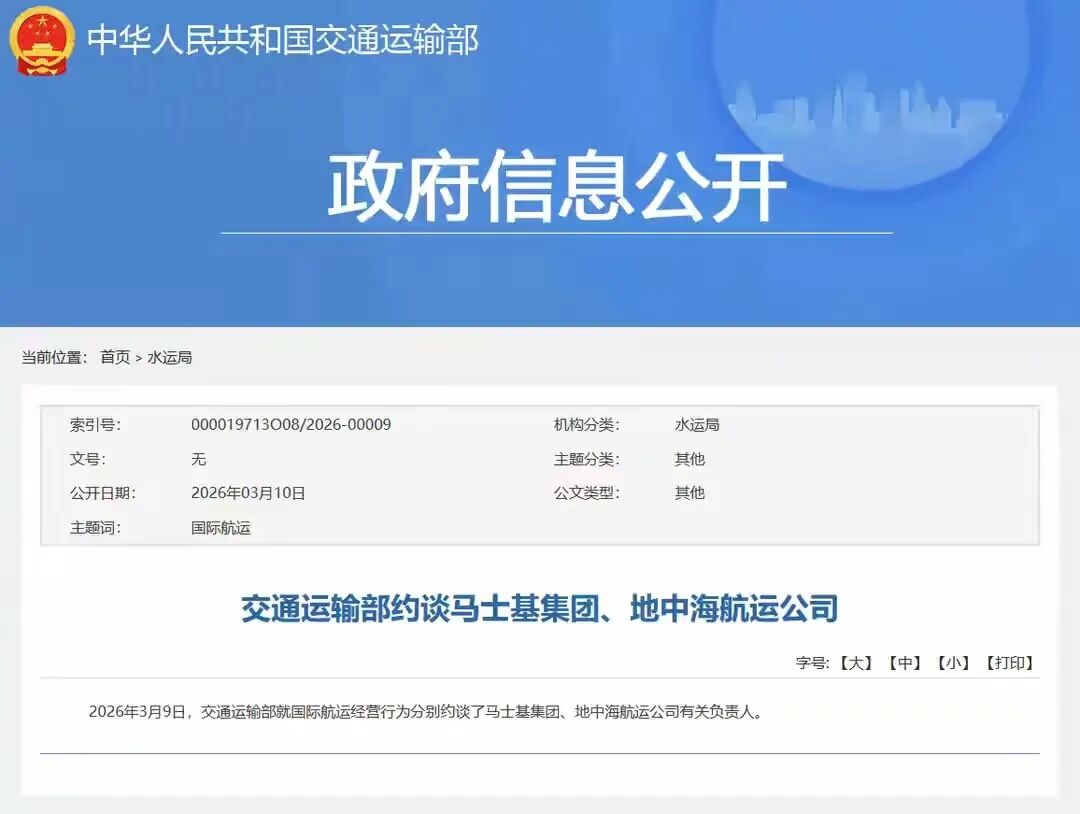
Task: Click the 主题词 value 国际航运
Action: [x=220, y=528]
